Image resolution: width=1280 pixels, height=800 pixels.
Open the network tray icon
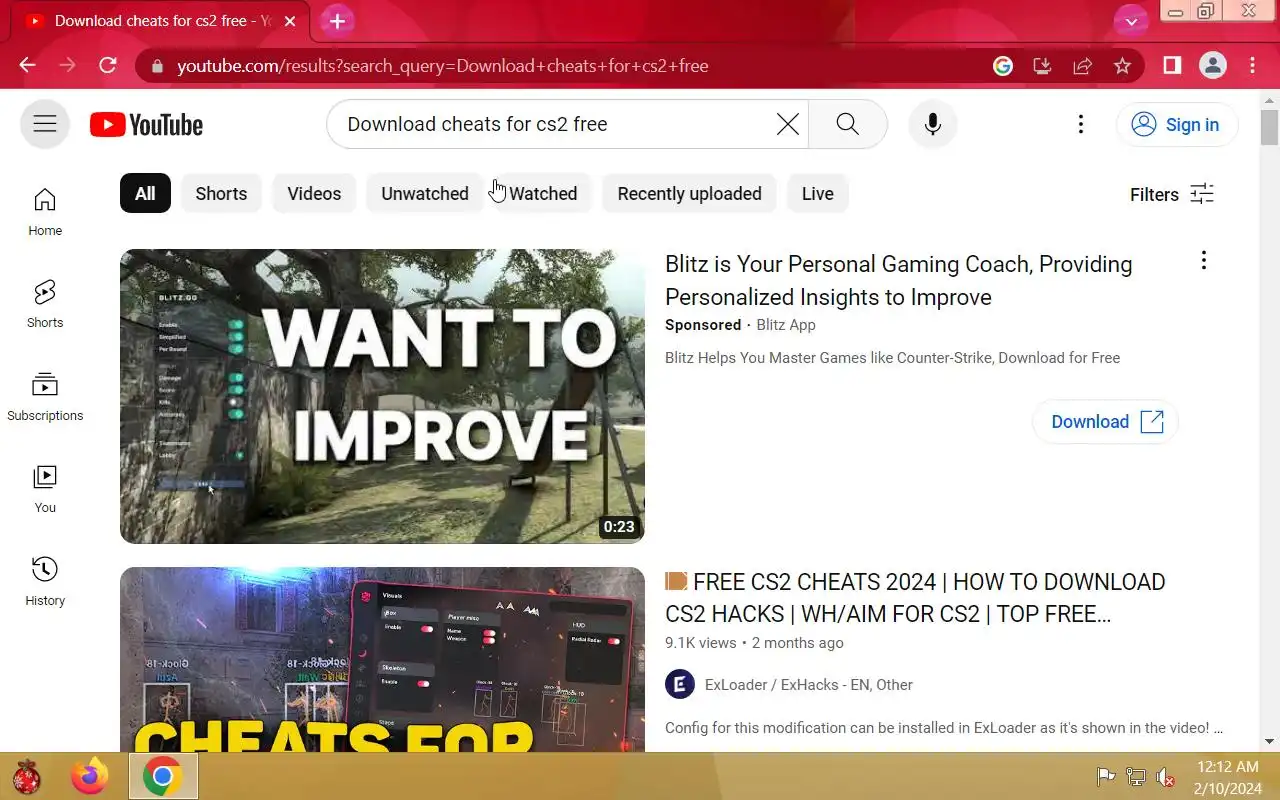click(x=1136, y=776)
